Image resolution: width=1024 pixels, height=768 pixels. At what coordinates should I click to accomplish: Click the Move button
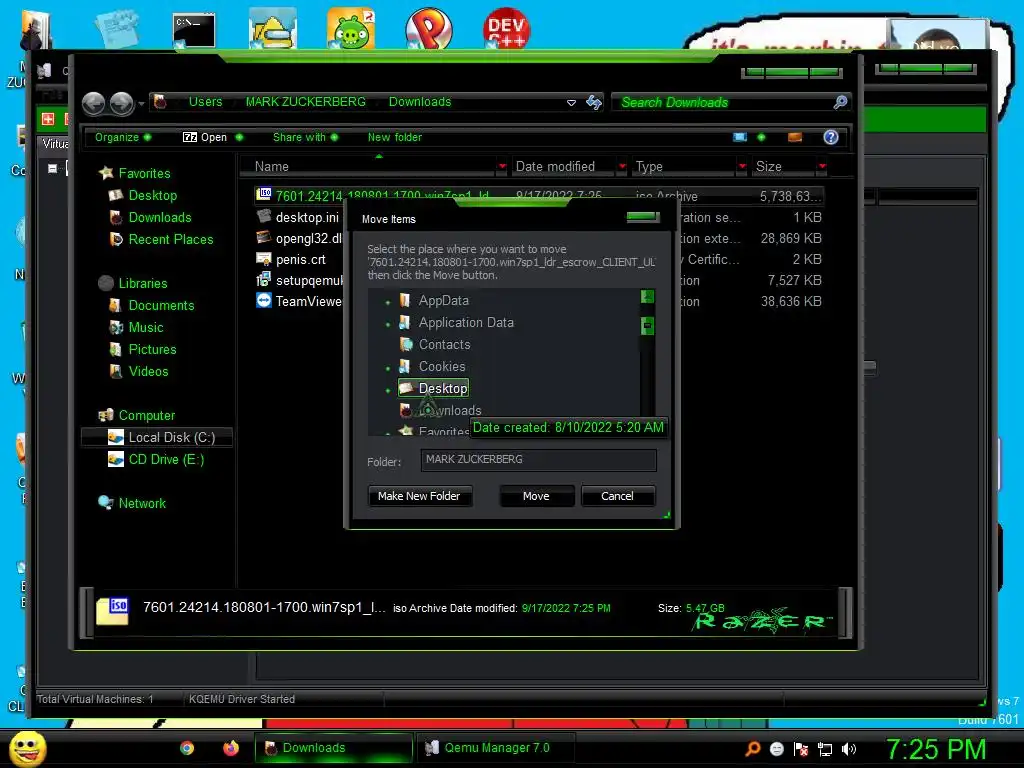click(x=536, y=496)
